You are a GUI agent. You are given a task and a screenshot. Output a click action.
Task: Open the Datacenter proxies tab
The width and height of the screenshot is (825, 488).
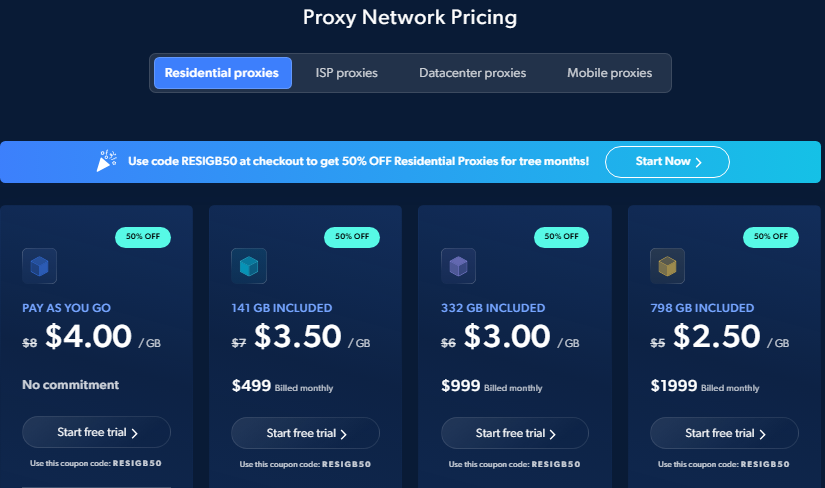pyautogui.click(x=472, y=73)
